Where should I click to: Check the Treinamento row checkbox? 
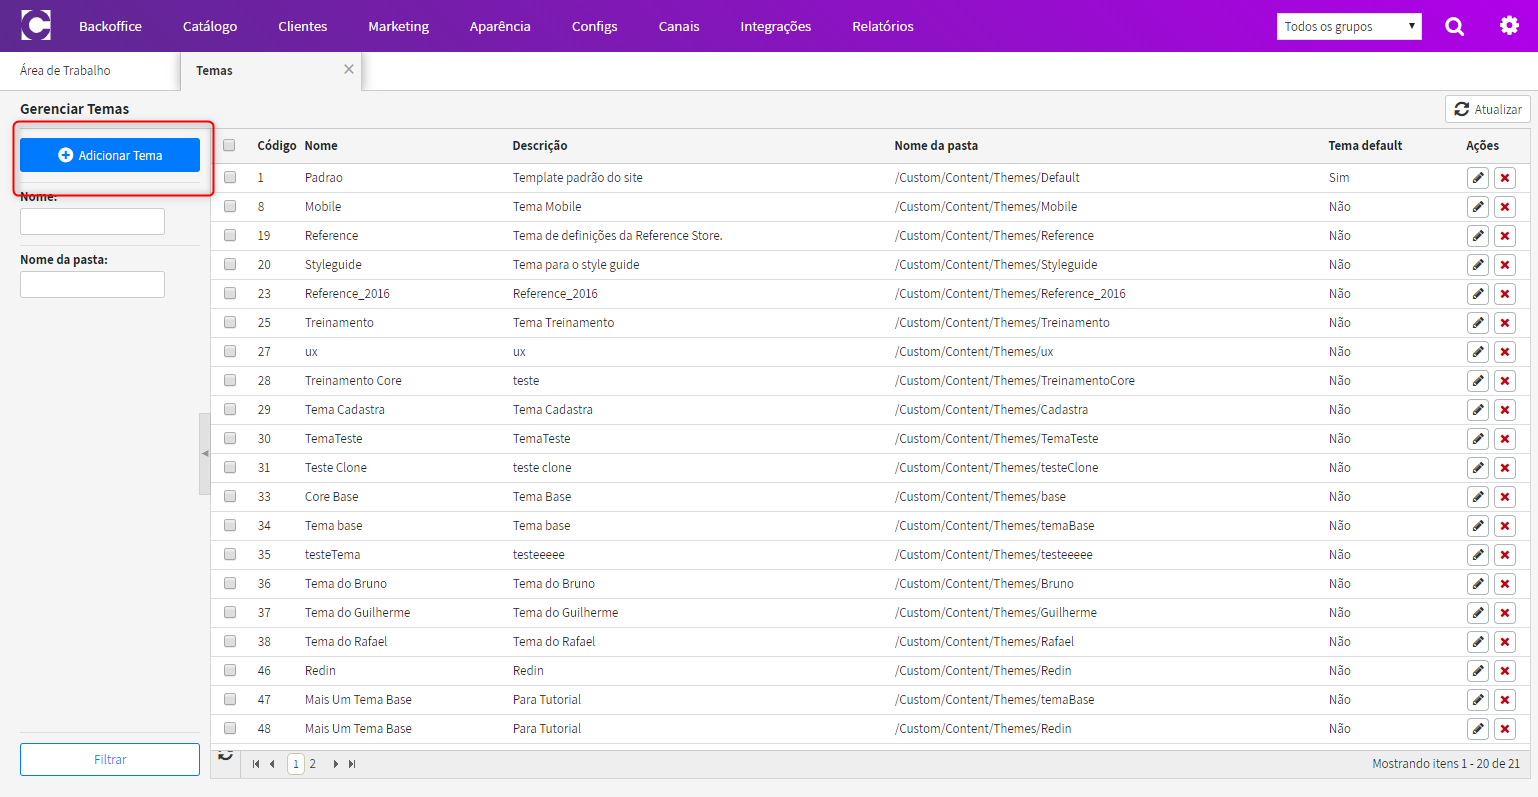pos(230,322)
